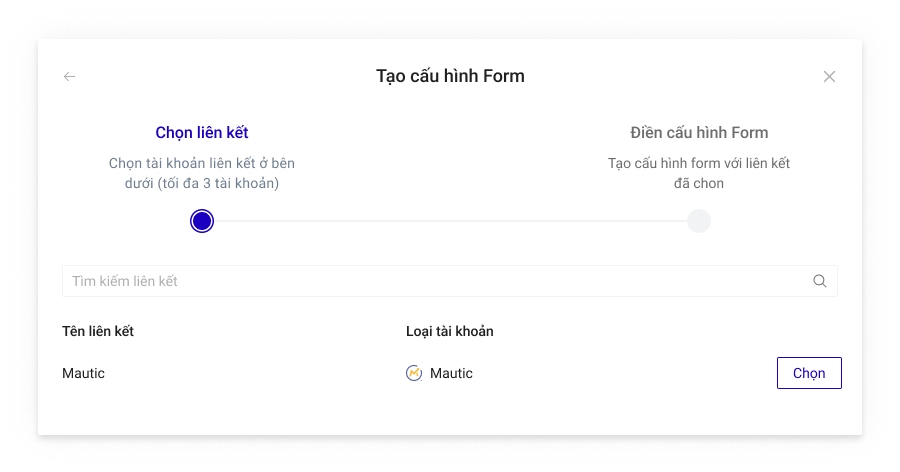Click the back arrow icon
This screenshot has width=900, height=472.
[x=69, y=77]
